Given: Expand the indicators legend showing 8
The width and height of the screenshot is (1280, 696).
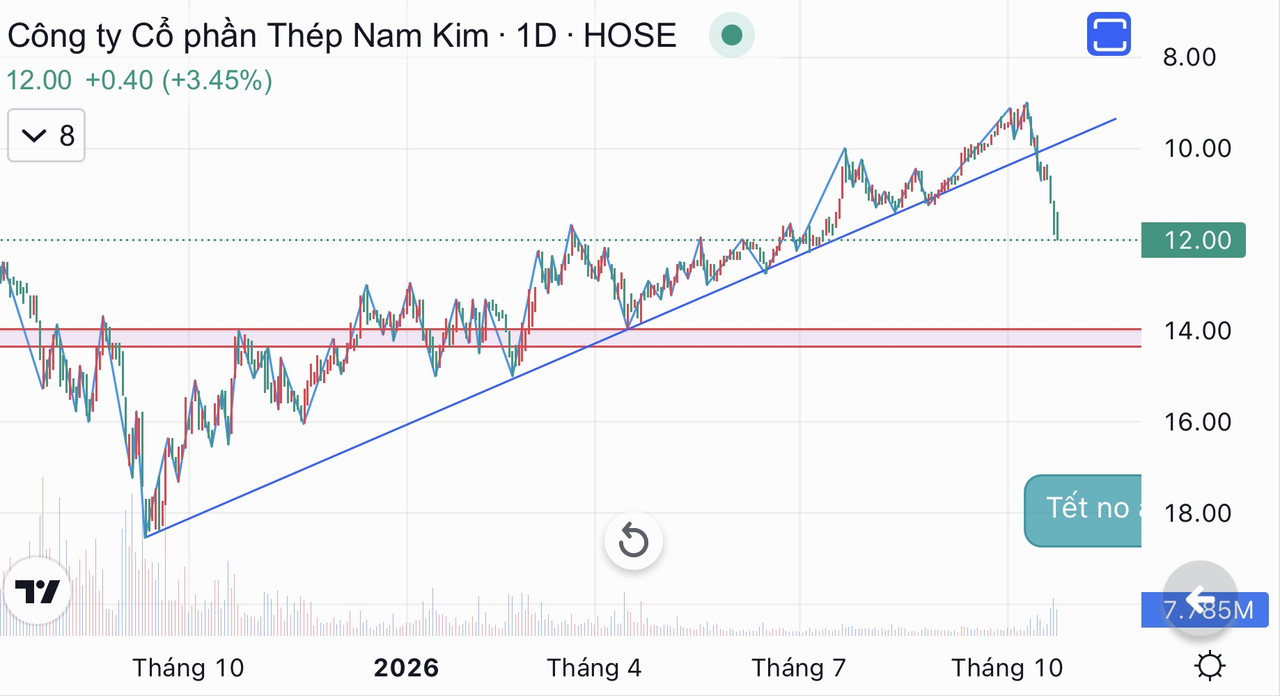Looking at the screenshot, I should pyautogui.click(x=47, y=135).
